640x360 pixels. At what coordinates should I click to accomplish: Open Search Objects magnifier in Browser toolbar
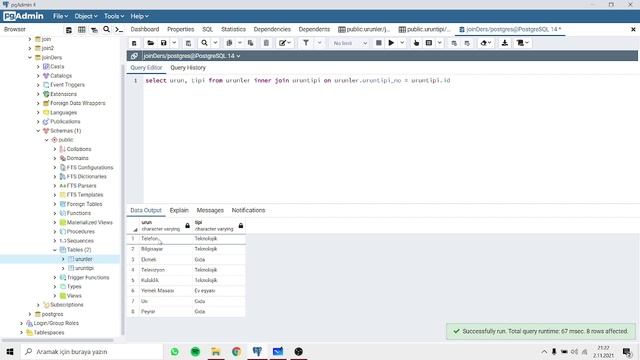pyautogui.click(x=107, y=29)
